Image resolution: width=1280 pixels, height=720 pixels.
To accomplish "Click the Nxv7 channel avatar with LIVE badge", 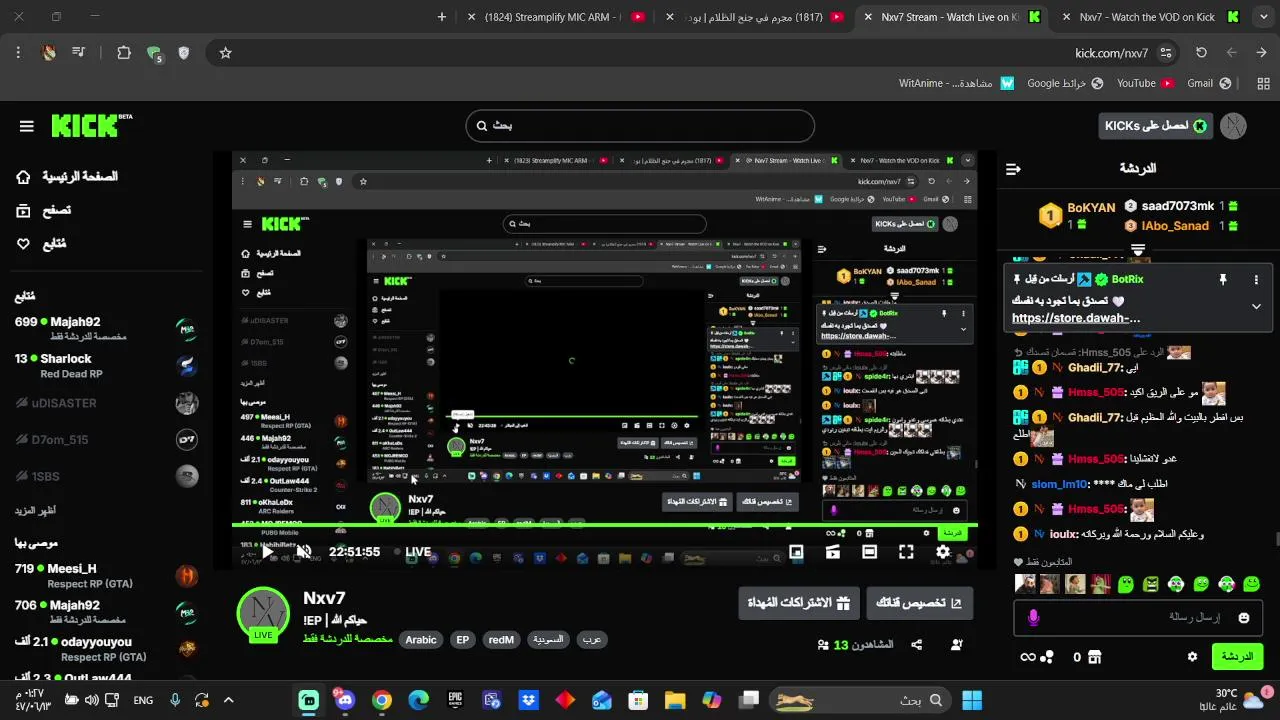I will [263, 613].
